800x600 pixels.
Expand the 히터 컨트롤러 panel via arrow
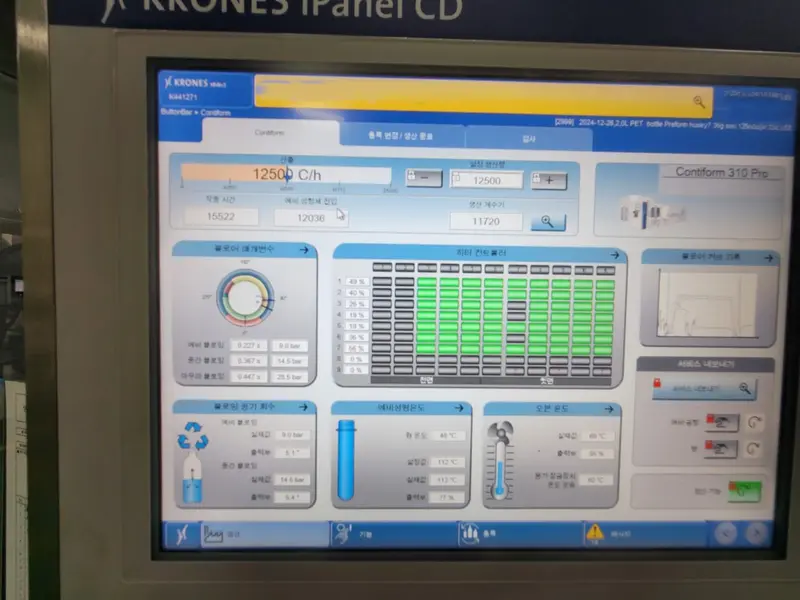[x=614, y=255]
